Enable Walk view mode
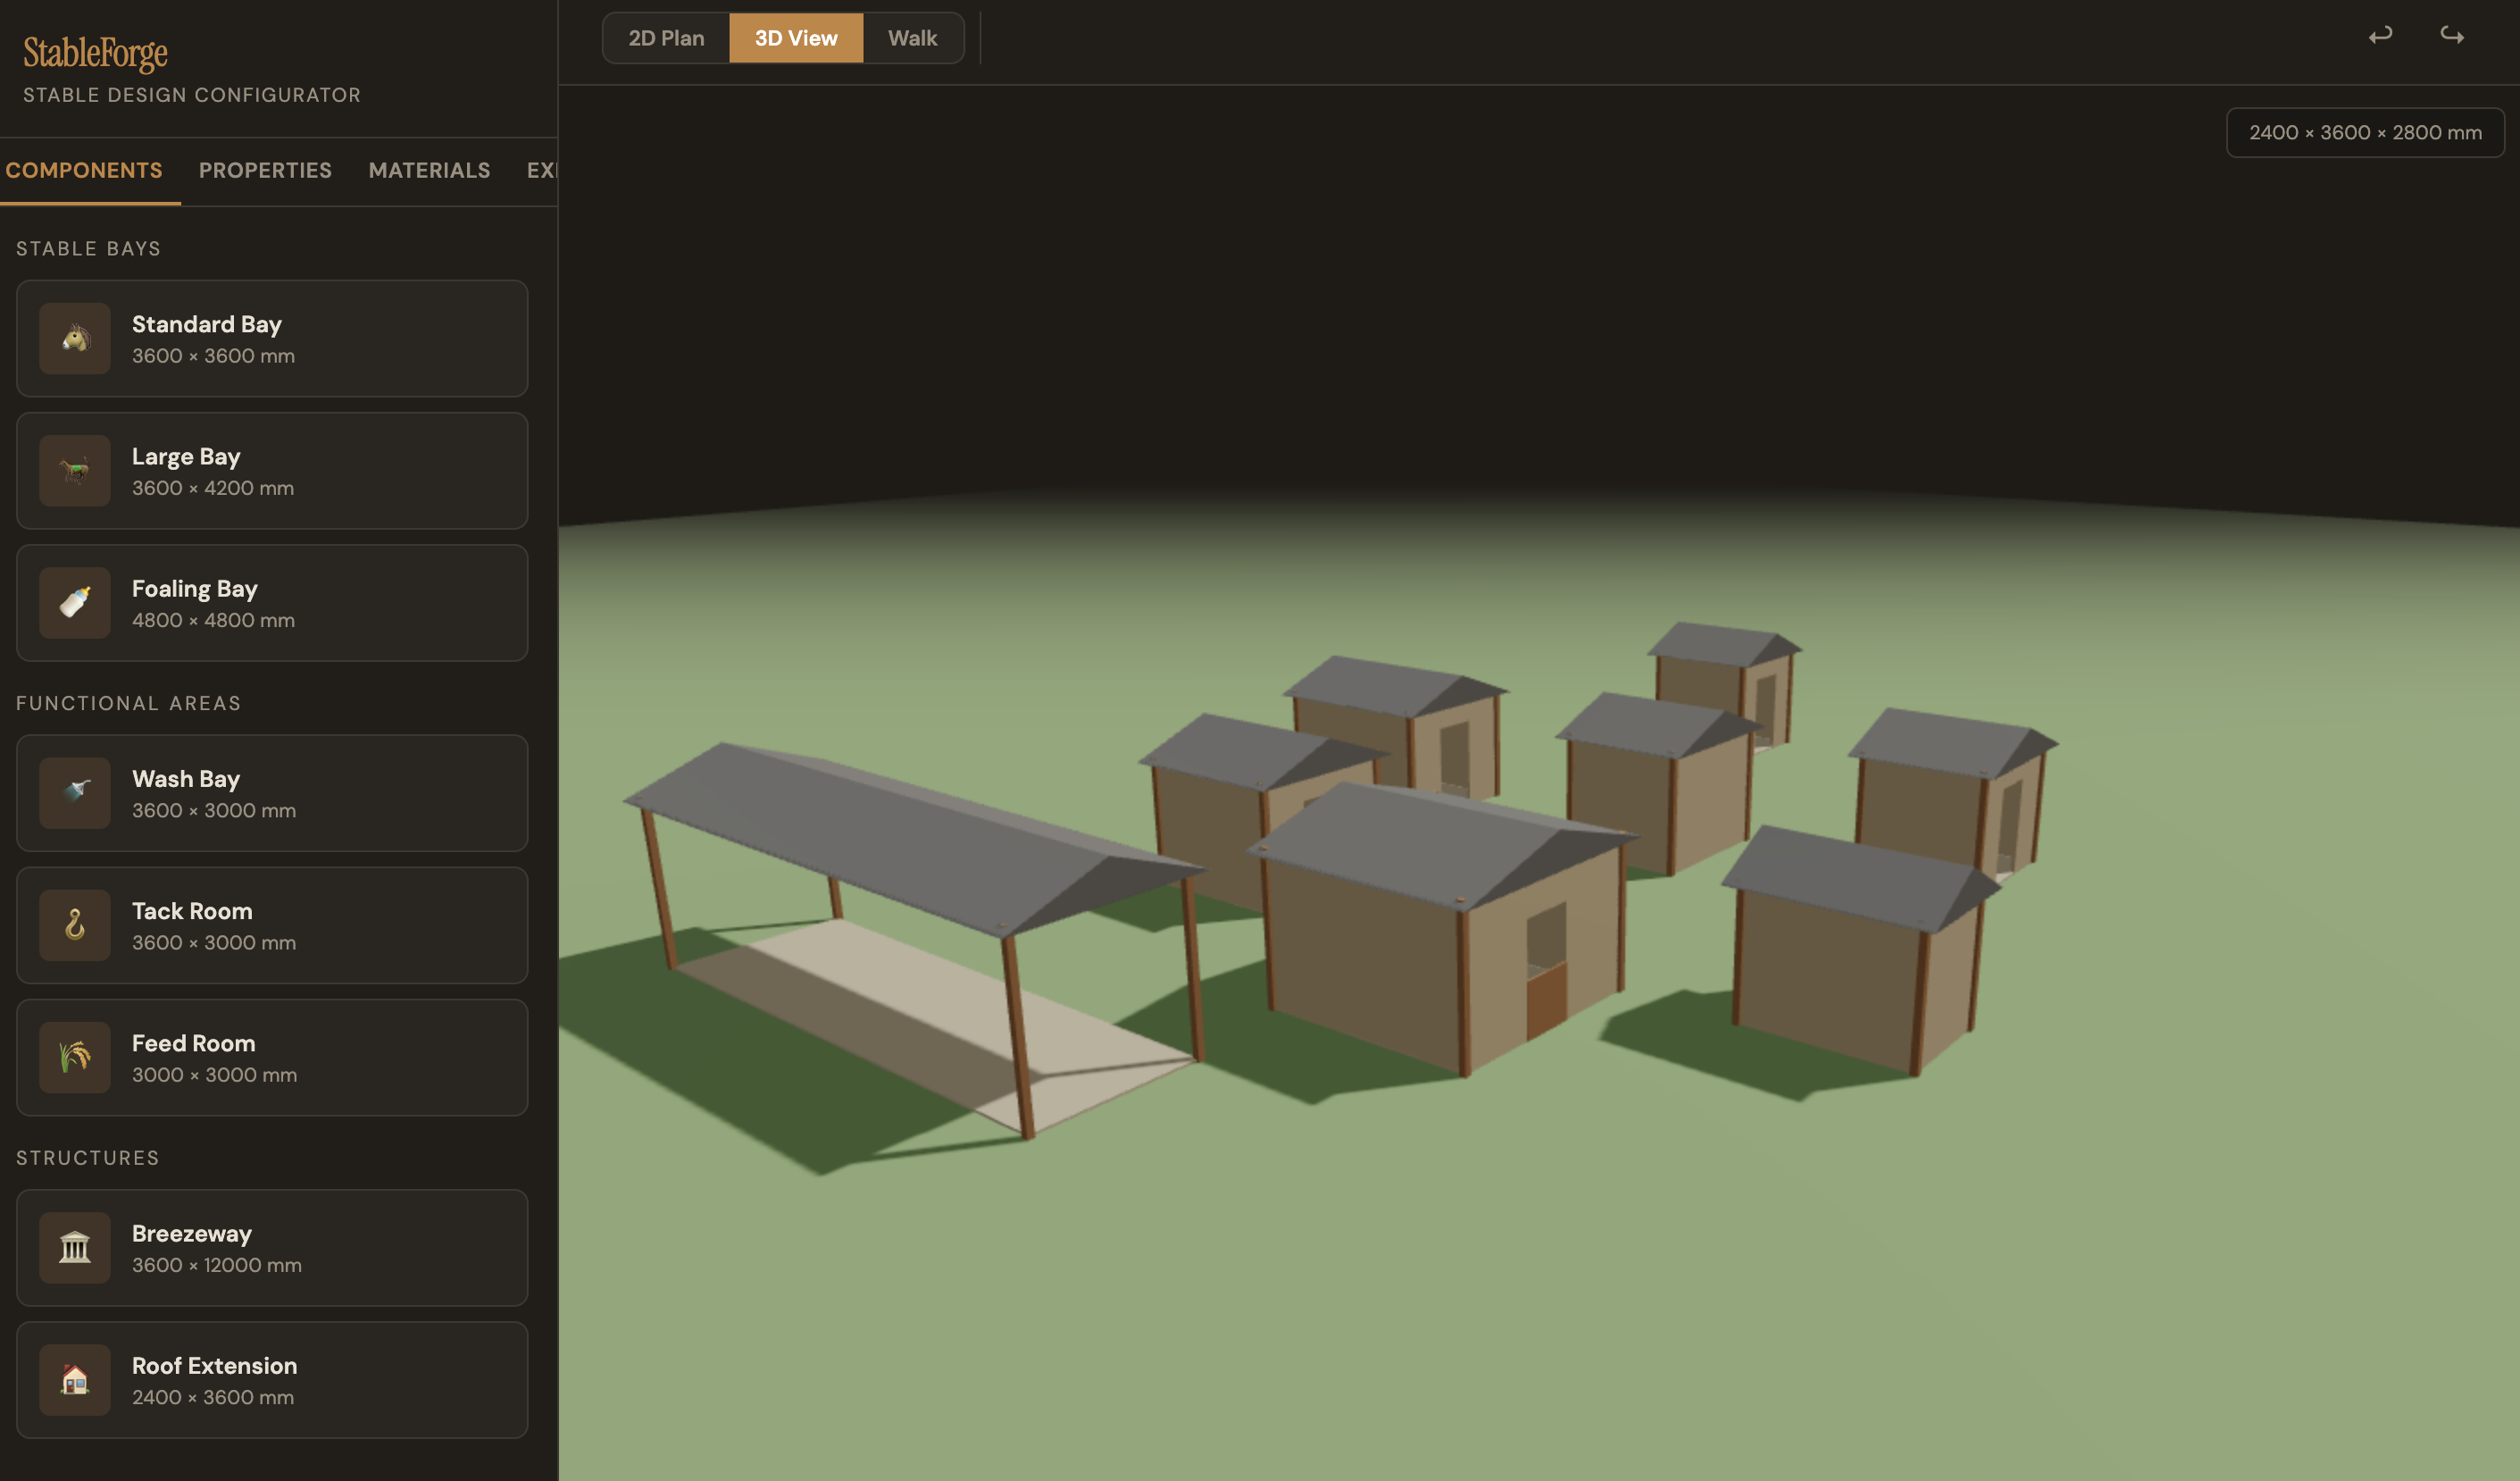 click(912, 38)
